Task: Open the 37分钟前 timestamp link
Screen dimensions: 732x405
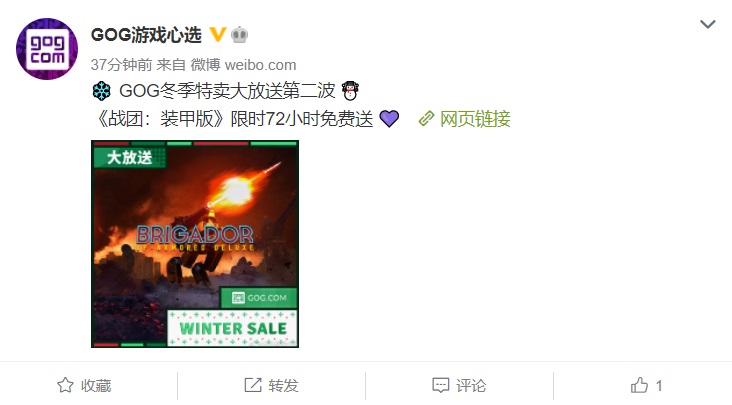Action: (121, 64)
